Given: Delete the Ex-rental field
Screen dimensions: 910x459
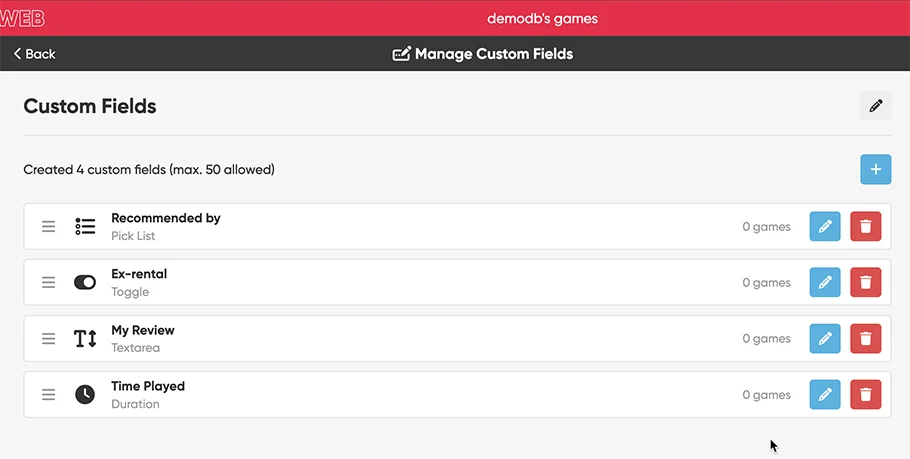Looking at the screenshot, I should coord(866,283).
